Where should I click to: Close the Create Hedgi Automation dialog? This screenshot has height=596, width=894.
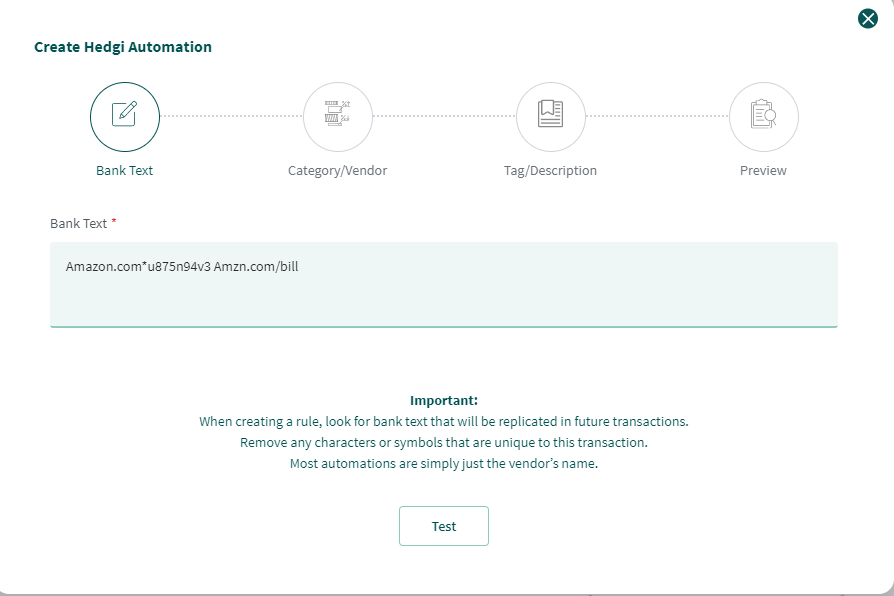click(x=868, y=19)
